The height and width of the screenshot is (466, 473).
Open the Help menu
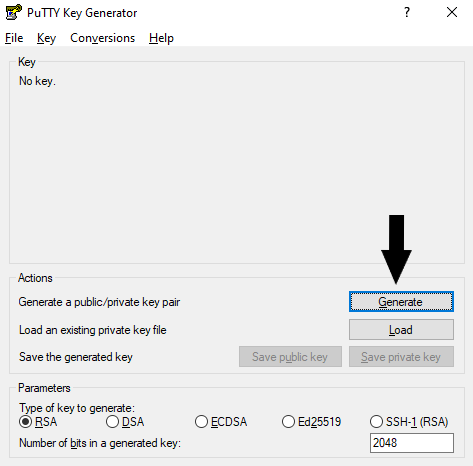[161, 38]
